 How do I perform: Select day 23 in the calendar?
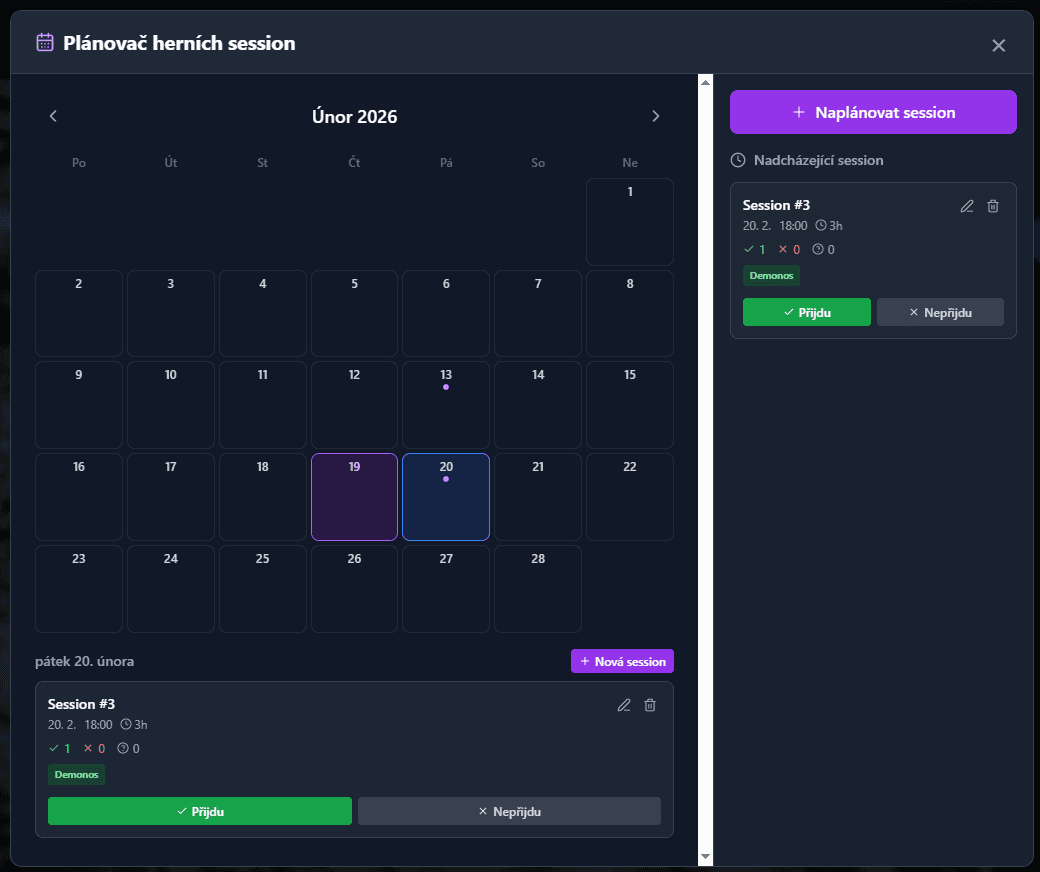(79, 589)
